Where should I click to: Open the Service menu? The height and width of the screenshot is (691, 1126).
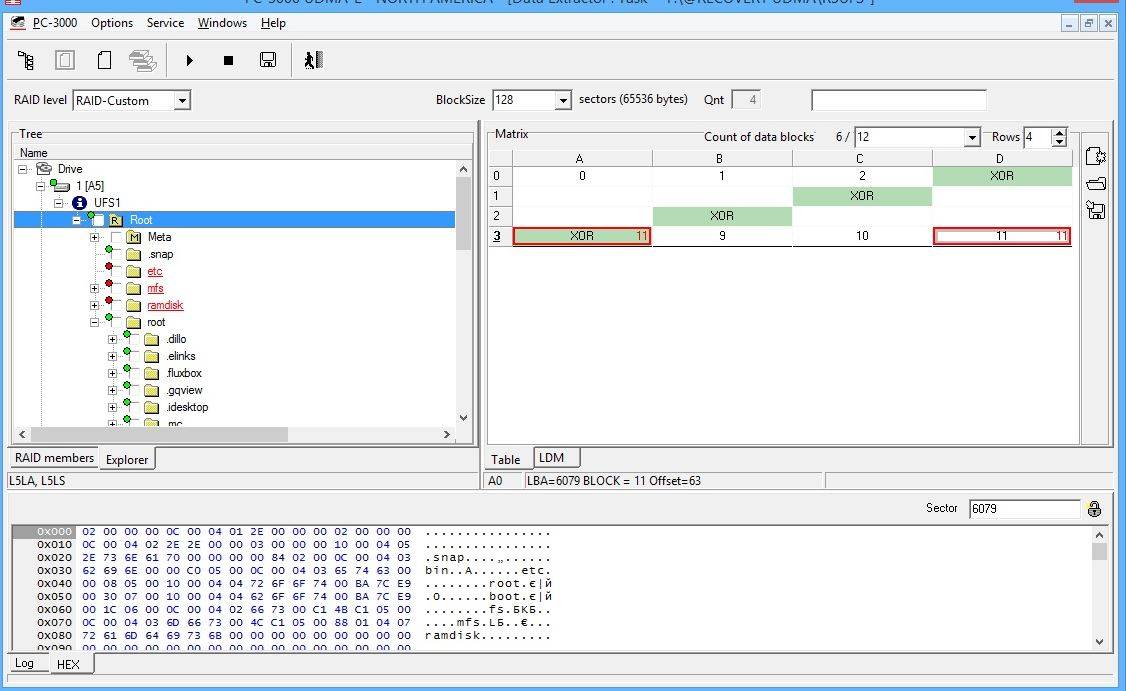165,23
